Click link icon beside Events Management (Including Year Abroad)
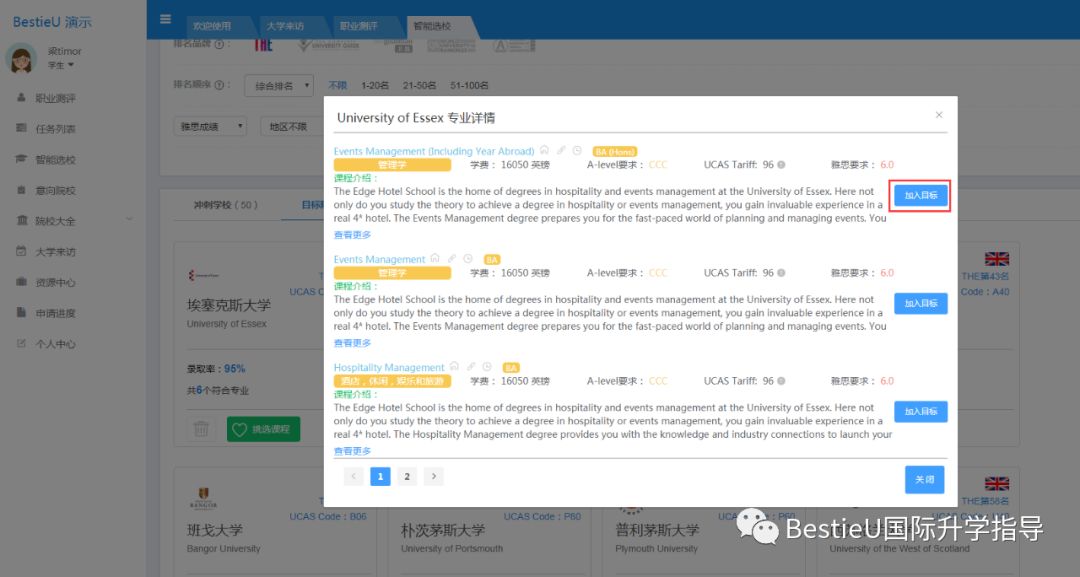 [561, 150]
